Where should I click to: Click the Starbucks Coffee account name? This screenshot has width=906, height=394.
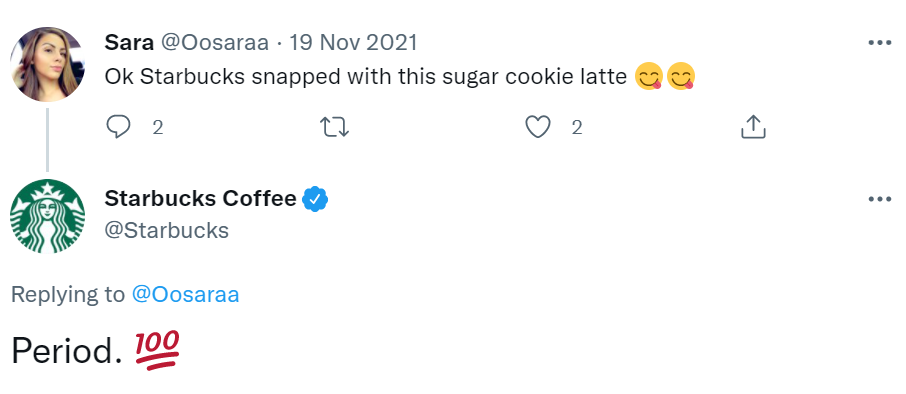(200, 198)
